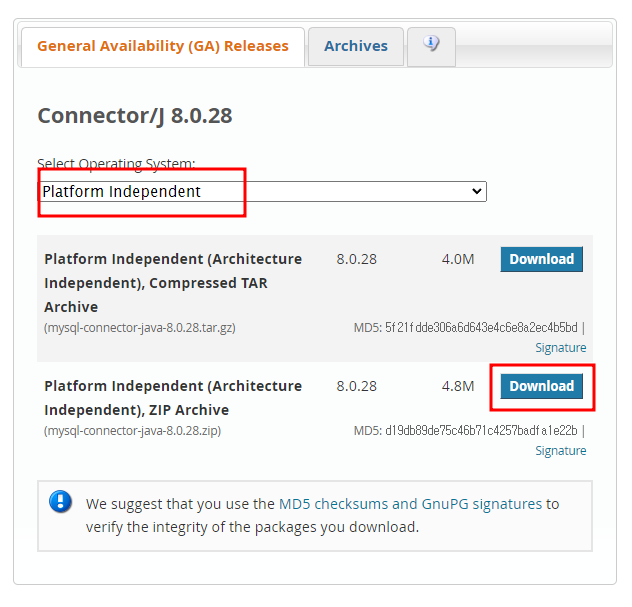Select MD5 hash starting d19db89d

(x=481, y=430)
